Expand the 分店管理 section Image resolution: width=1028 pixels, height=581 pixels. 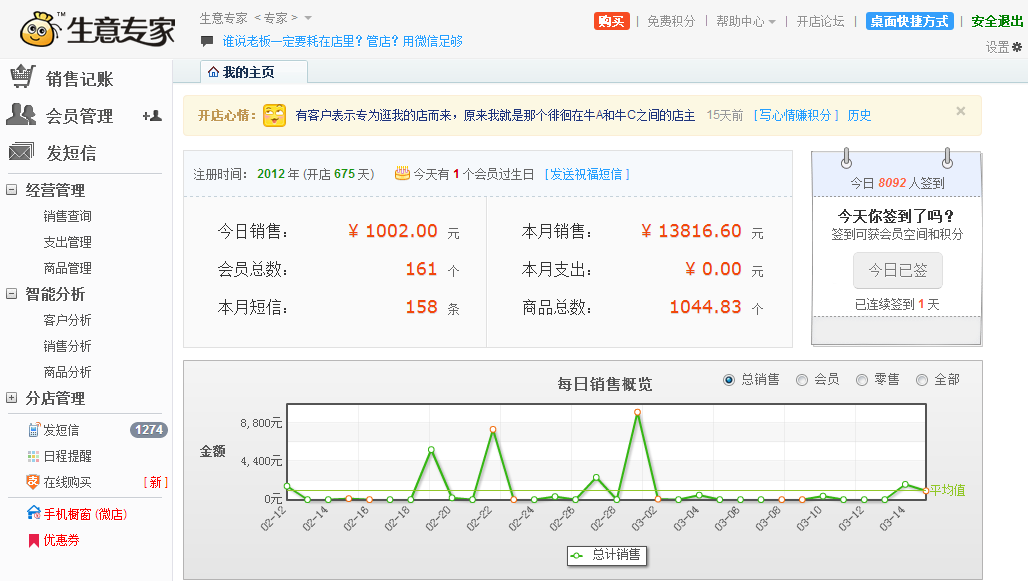pyautogui.click(x=12, y=398)
